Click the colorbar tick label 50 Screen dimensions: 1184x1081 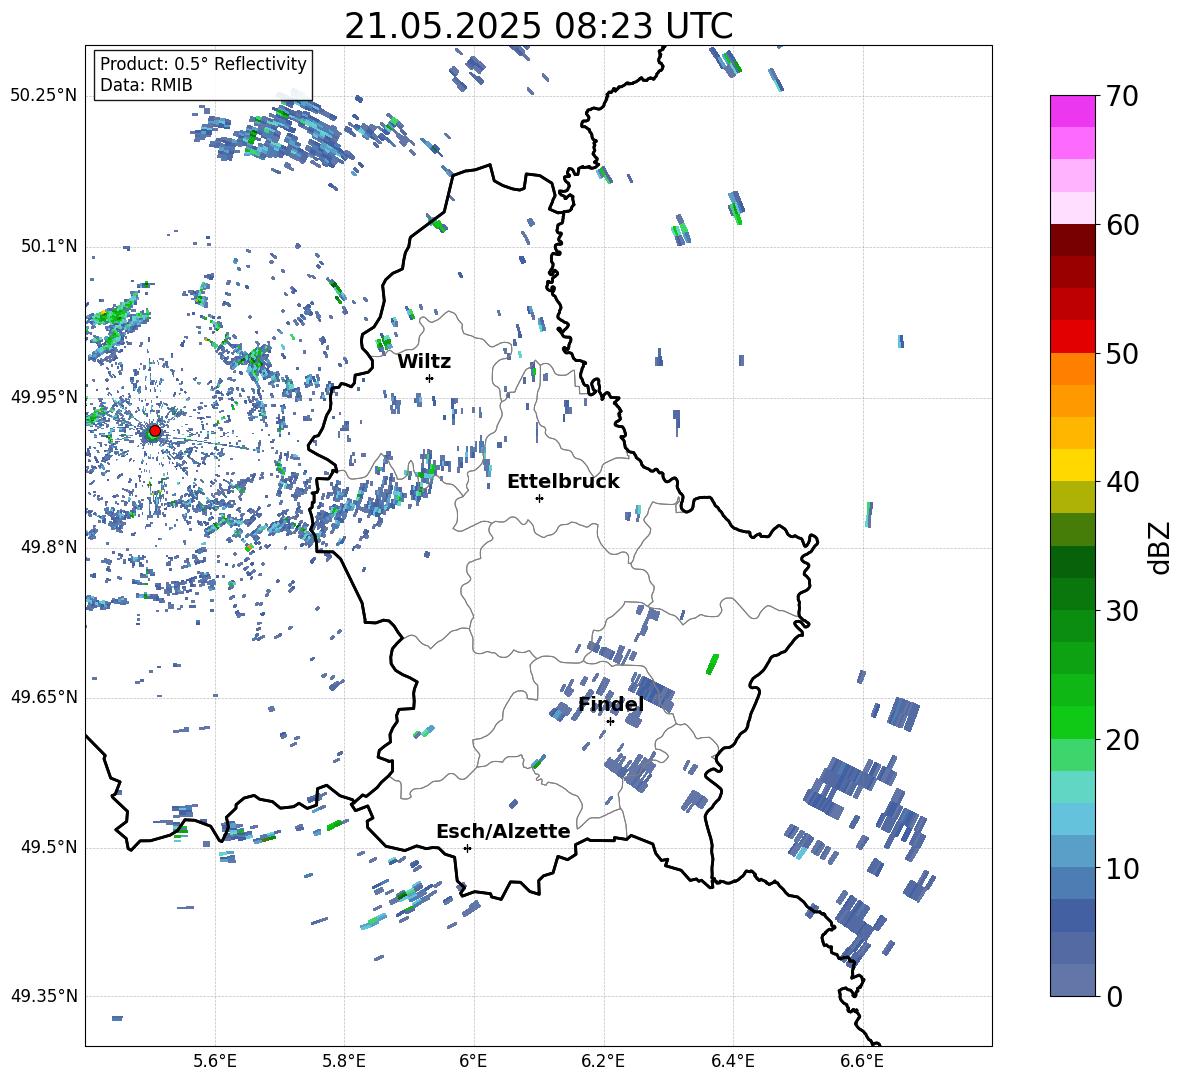[1122, 354]
